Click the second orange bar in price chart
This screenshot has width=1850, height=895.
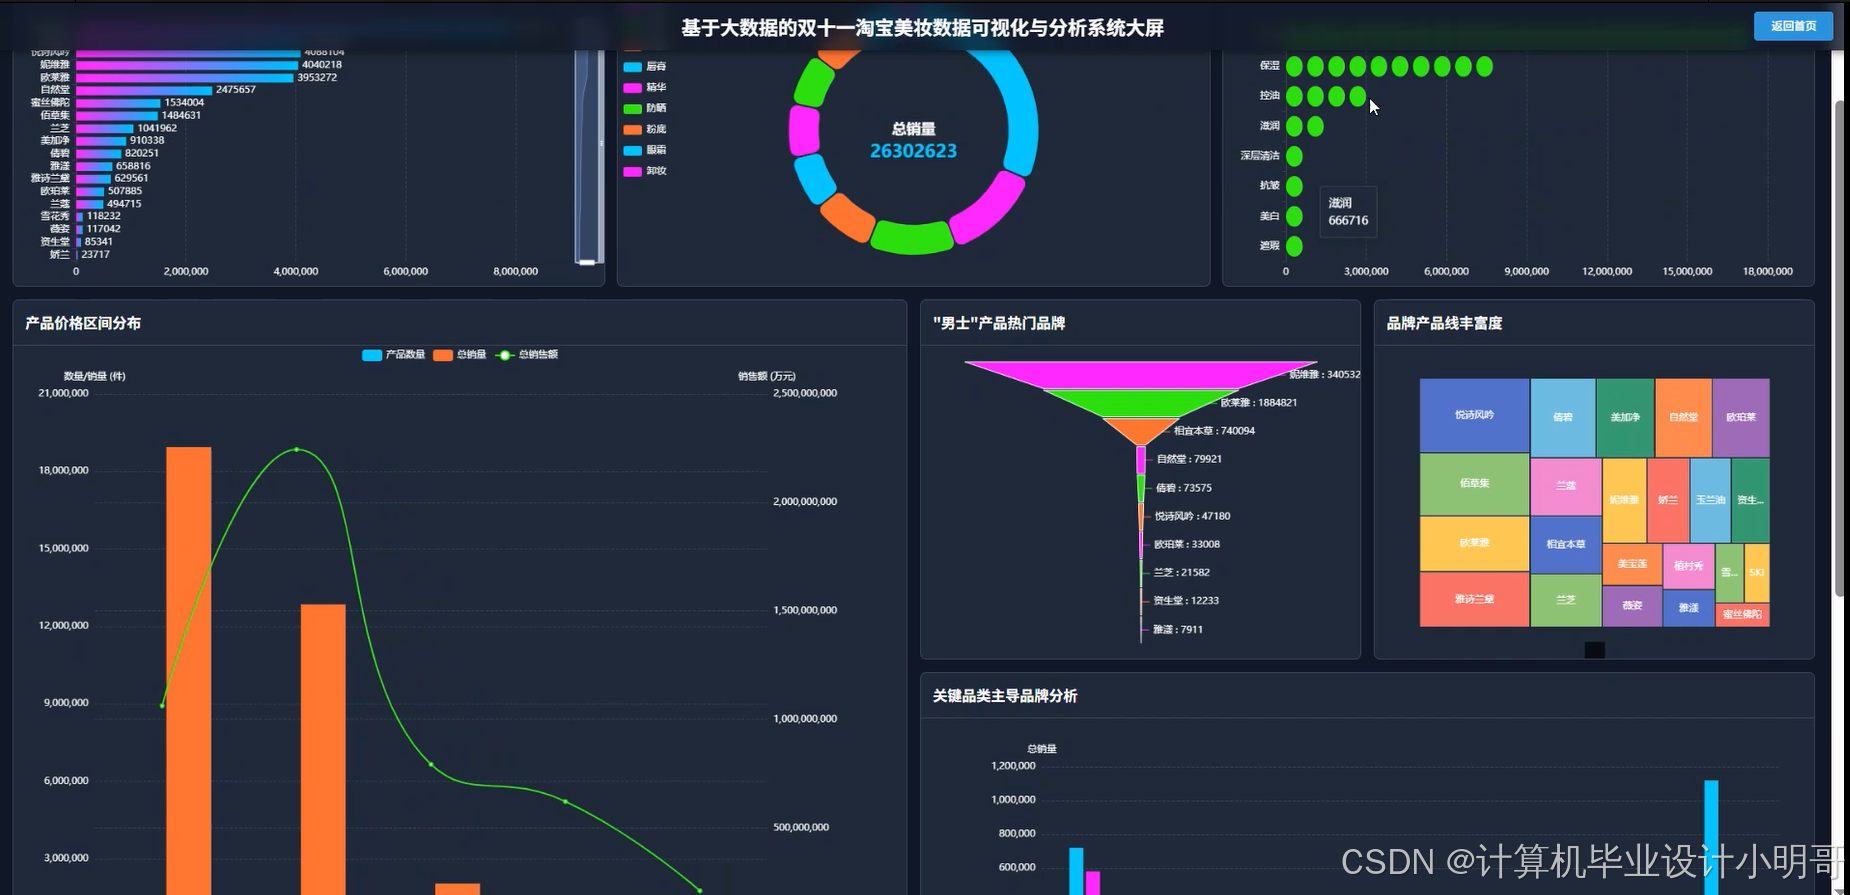tap(323, 750)
